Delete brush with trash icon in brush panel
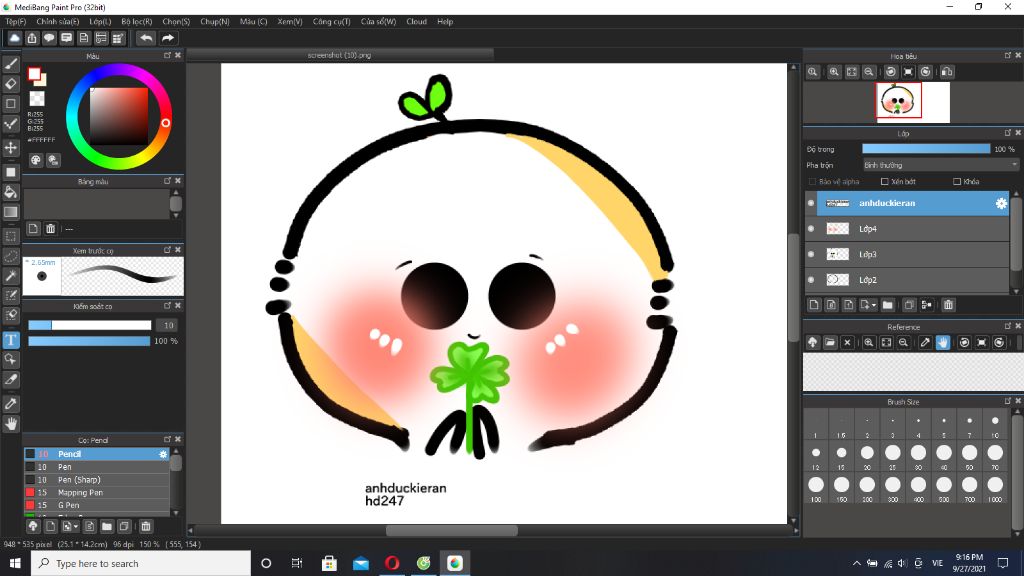This screenshot has height=576, width=1024. click(146, 526)
